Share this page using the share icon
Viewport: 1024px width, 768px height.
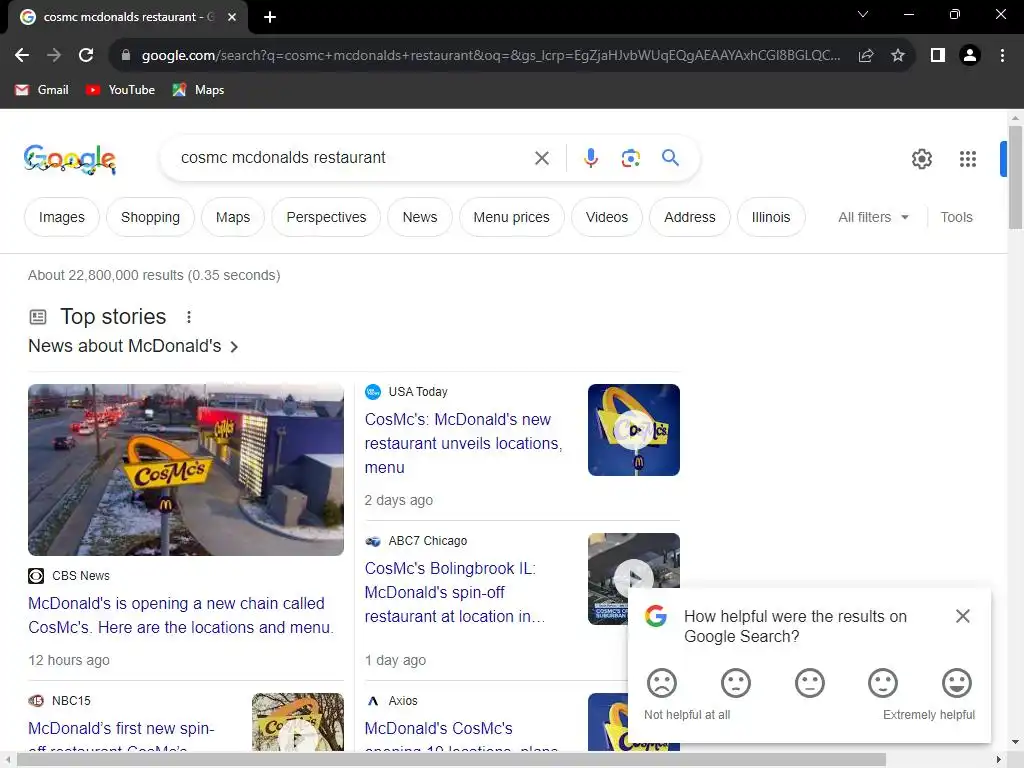(x=866, y=56)
